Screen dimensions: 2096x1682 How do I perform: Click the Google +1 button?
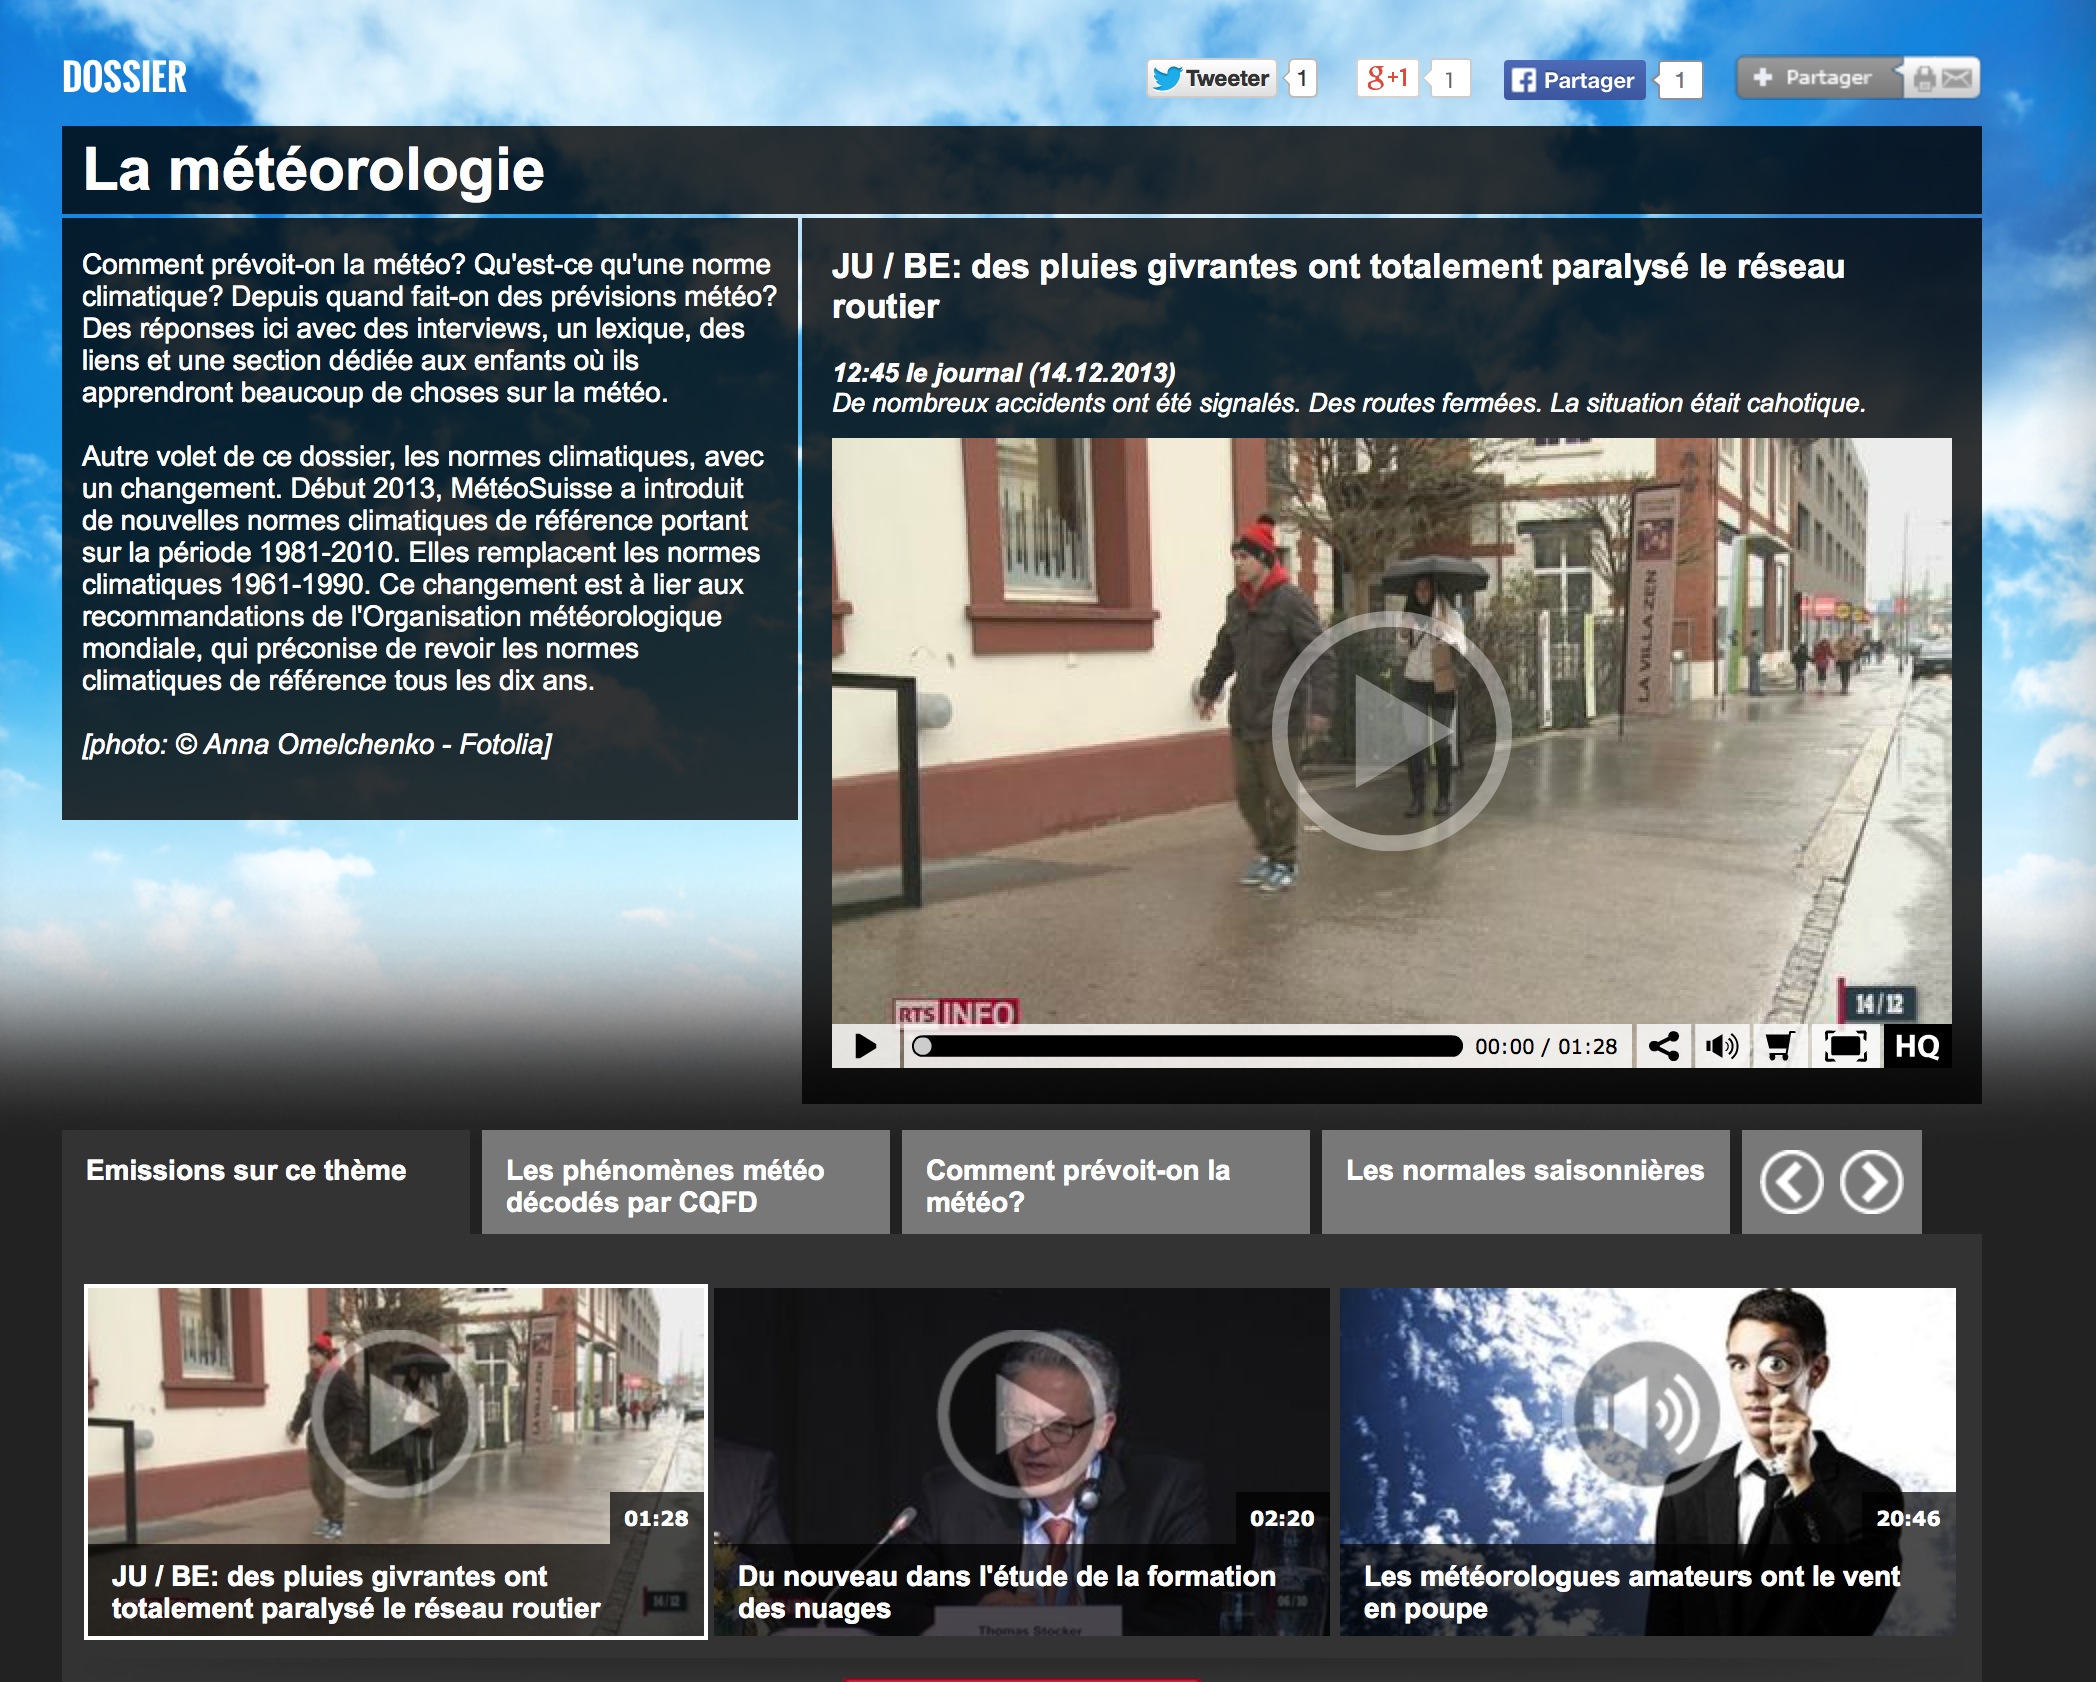click(x=1387, y=78)
